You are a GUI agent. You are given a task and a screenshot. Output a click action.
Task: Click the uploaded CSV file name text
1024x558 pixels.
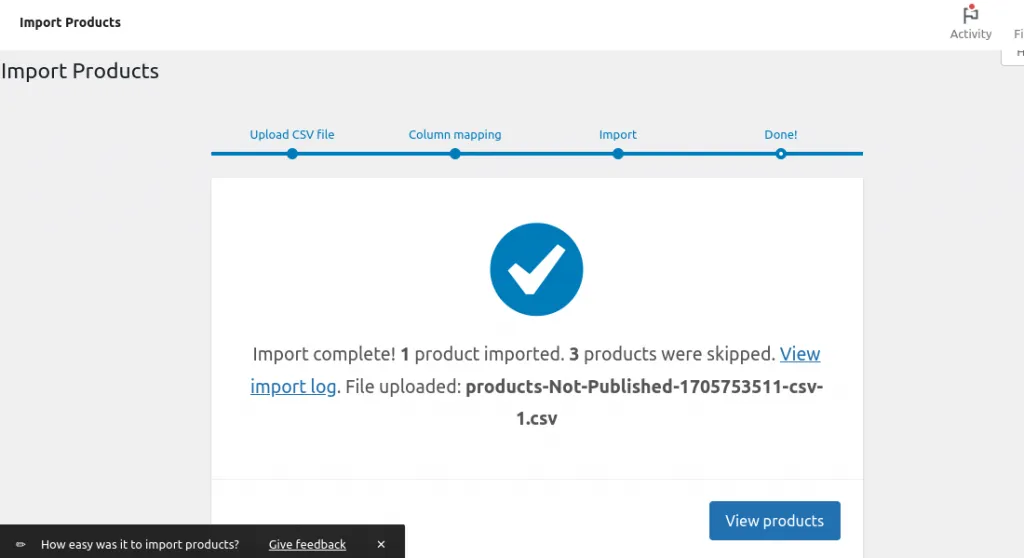pos(644,387)
